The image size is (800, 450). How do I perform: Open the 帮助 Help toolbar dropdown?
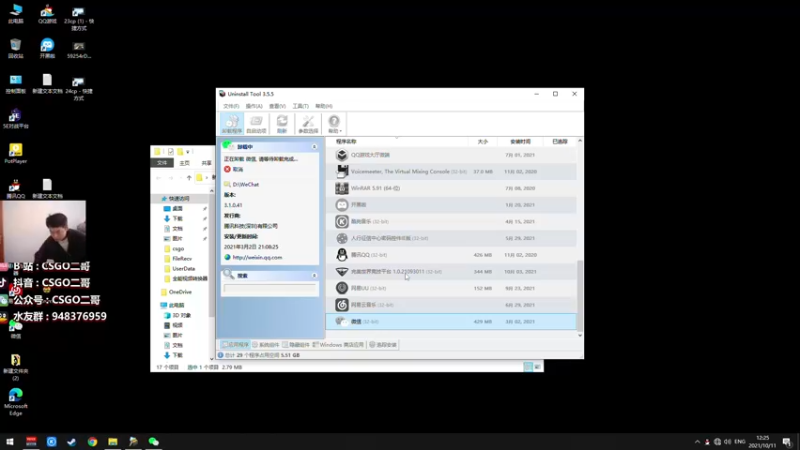pyautogui.click(x=334, y=124)
